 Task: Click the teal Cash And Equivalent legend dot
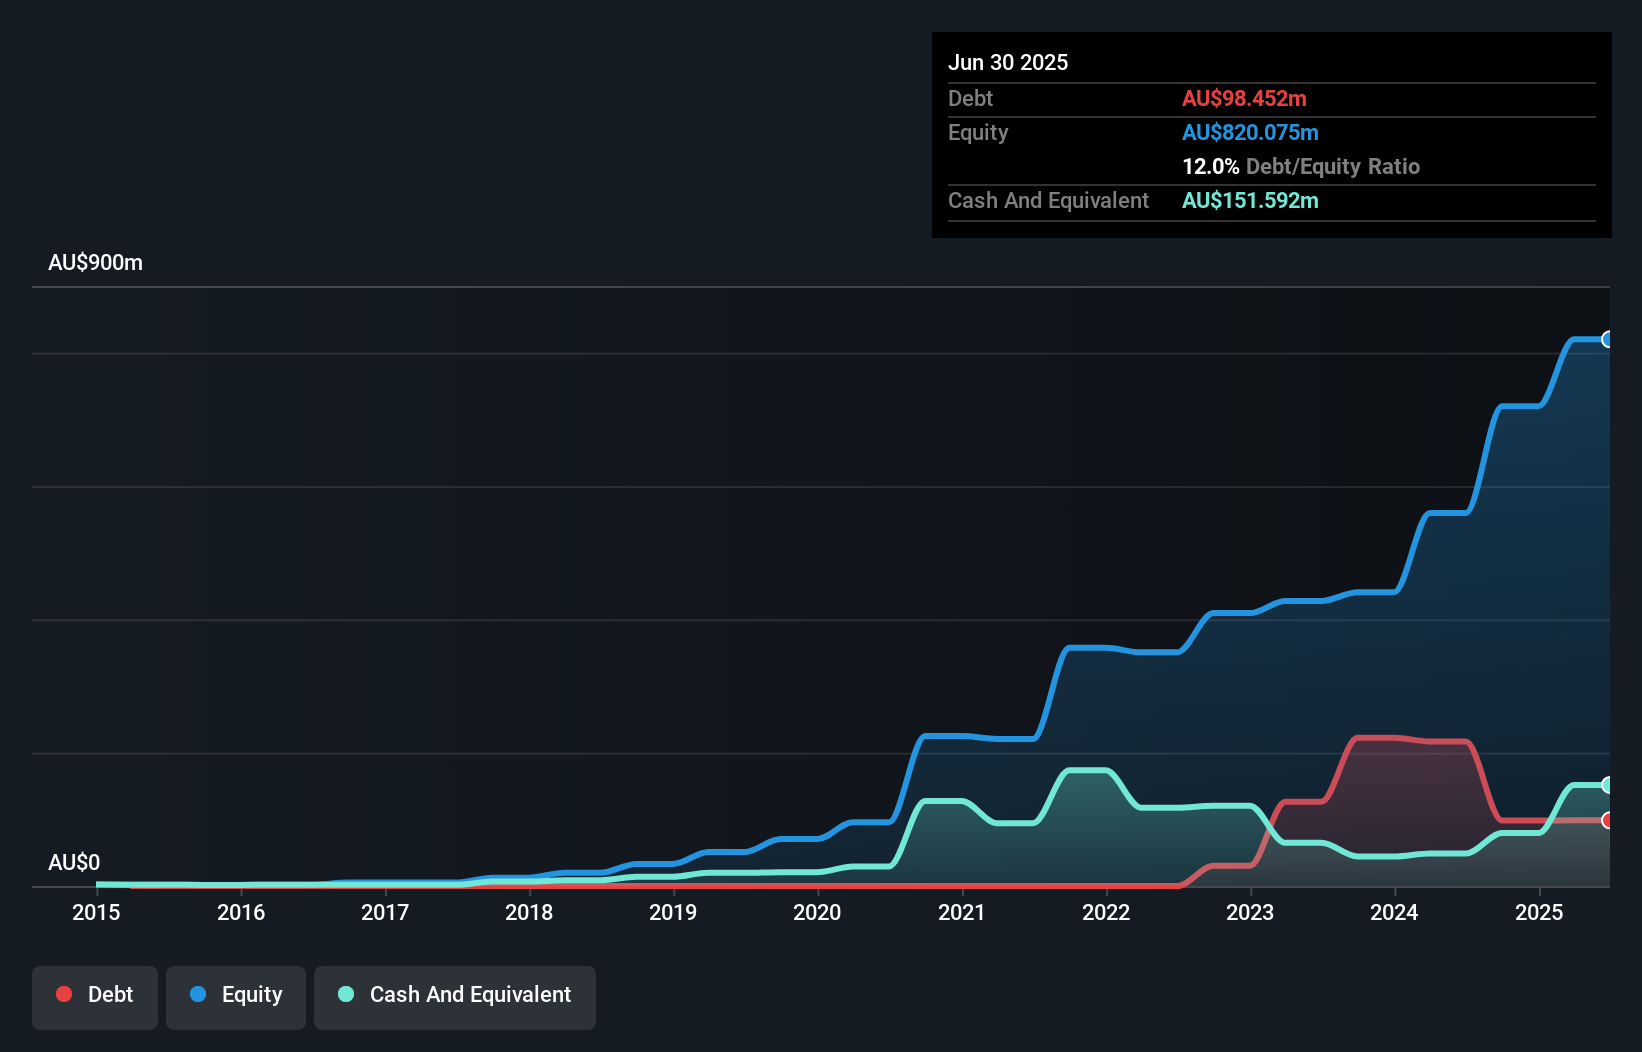(344, 994)
